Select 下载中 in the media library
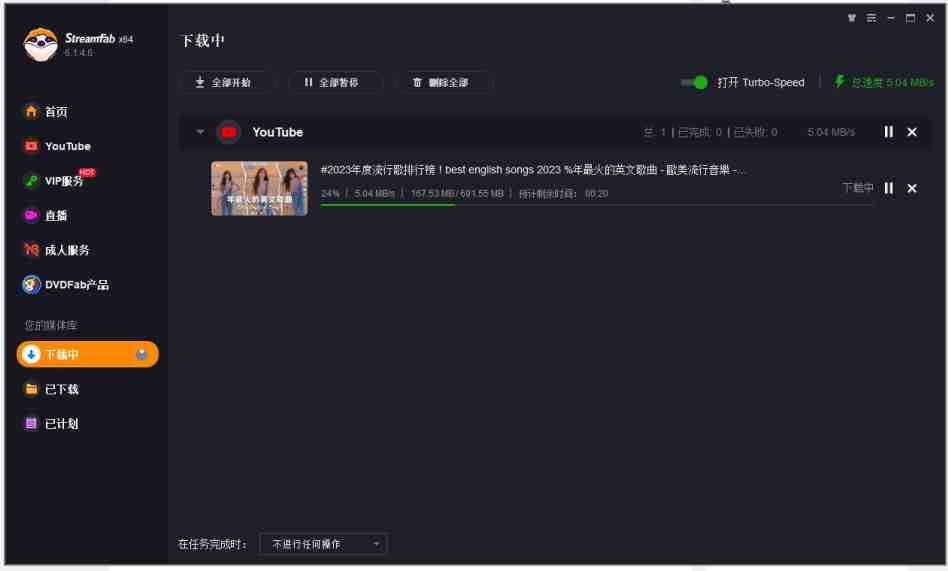The image size is (948, 571). 88,354
